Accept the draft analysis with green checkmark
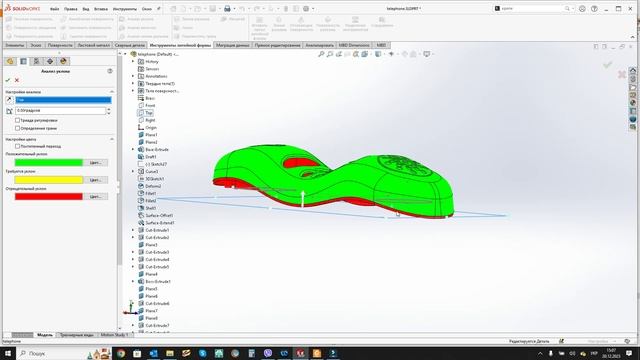The image size is (640, 360). click(8, 80)
